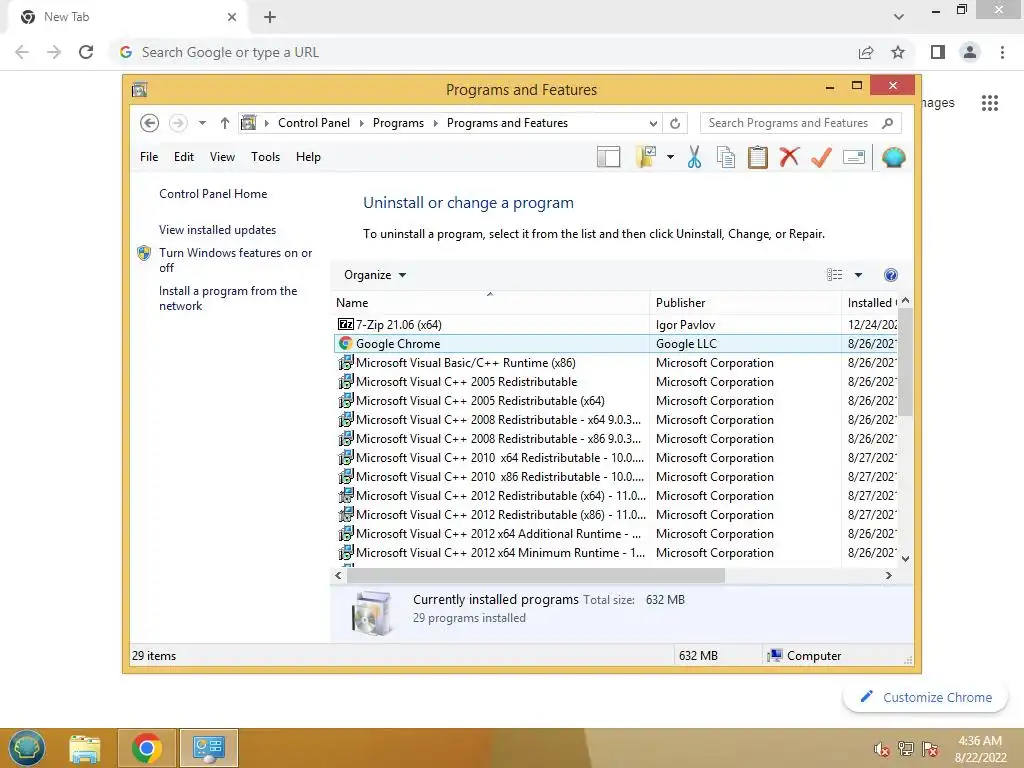The width and height of the screenshot is (1024, 768).
Task: Click the horizontal scrollbar left arrow
Action: pyautogui.click(x=338, y=575)
